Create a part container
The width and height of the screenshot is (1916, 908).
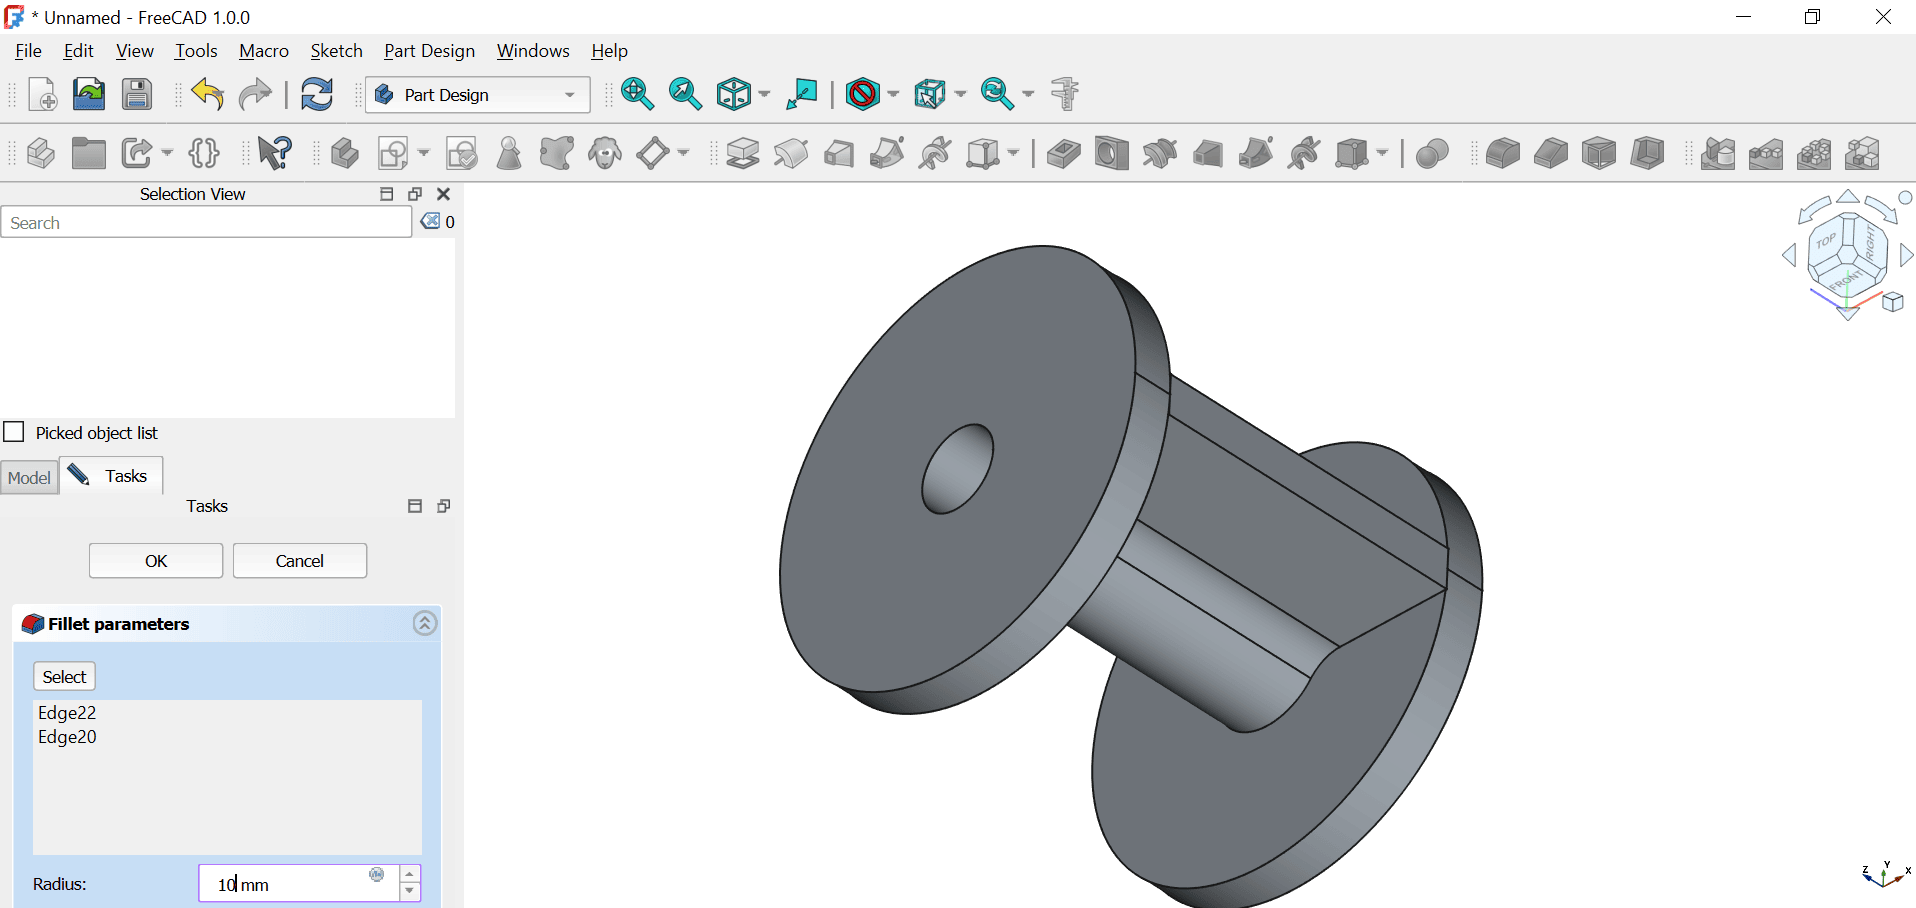pos(41,153)
